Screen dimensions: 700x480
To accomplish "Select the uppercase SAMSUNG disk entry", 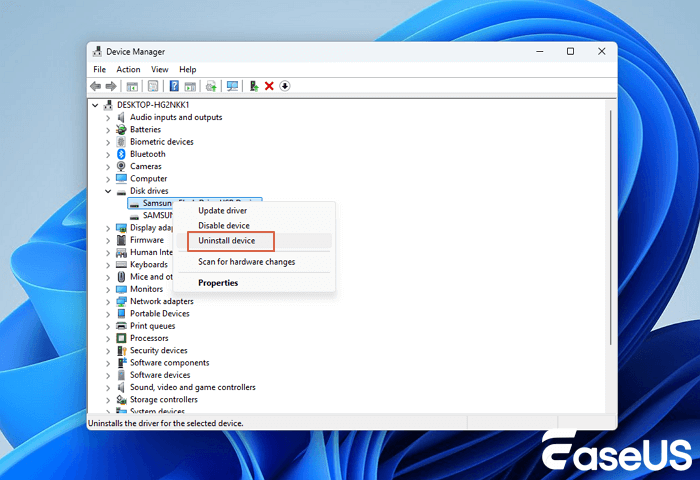I will pos(158,215).
